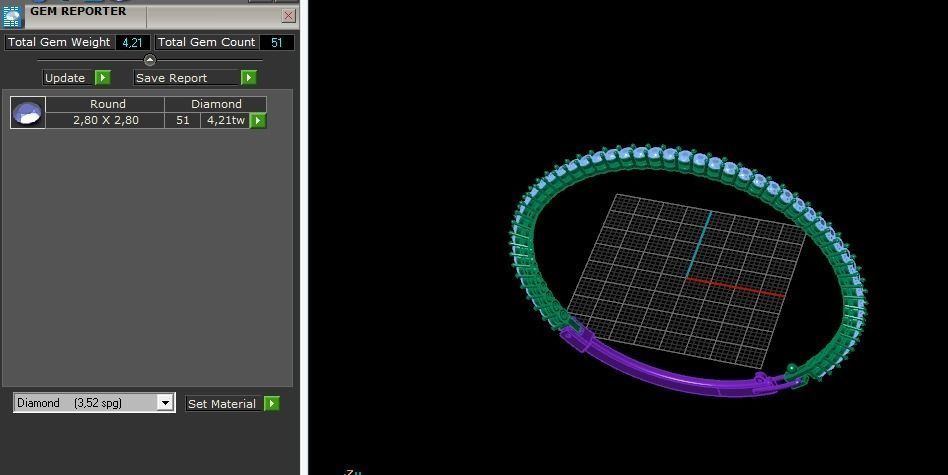Click the 'Round' cell in gem table
Screen dimensions: 948x475
pyautogui.click(x=105, y=104)
